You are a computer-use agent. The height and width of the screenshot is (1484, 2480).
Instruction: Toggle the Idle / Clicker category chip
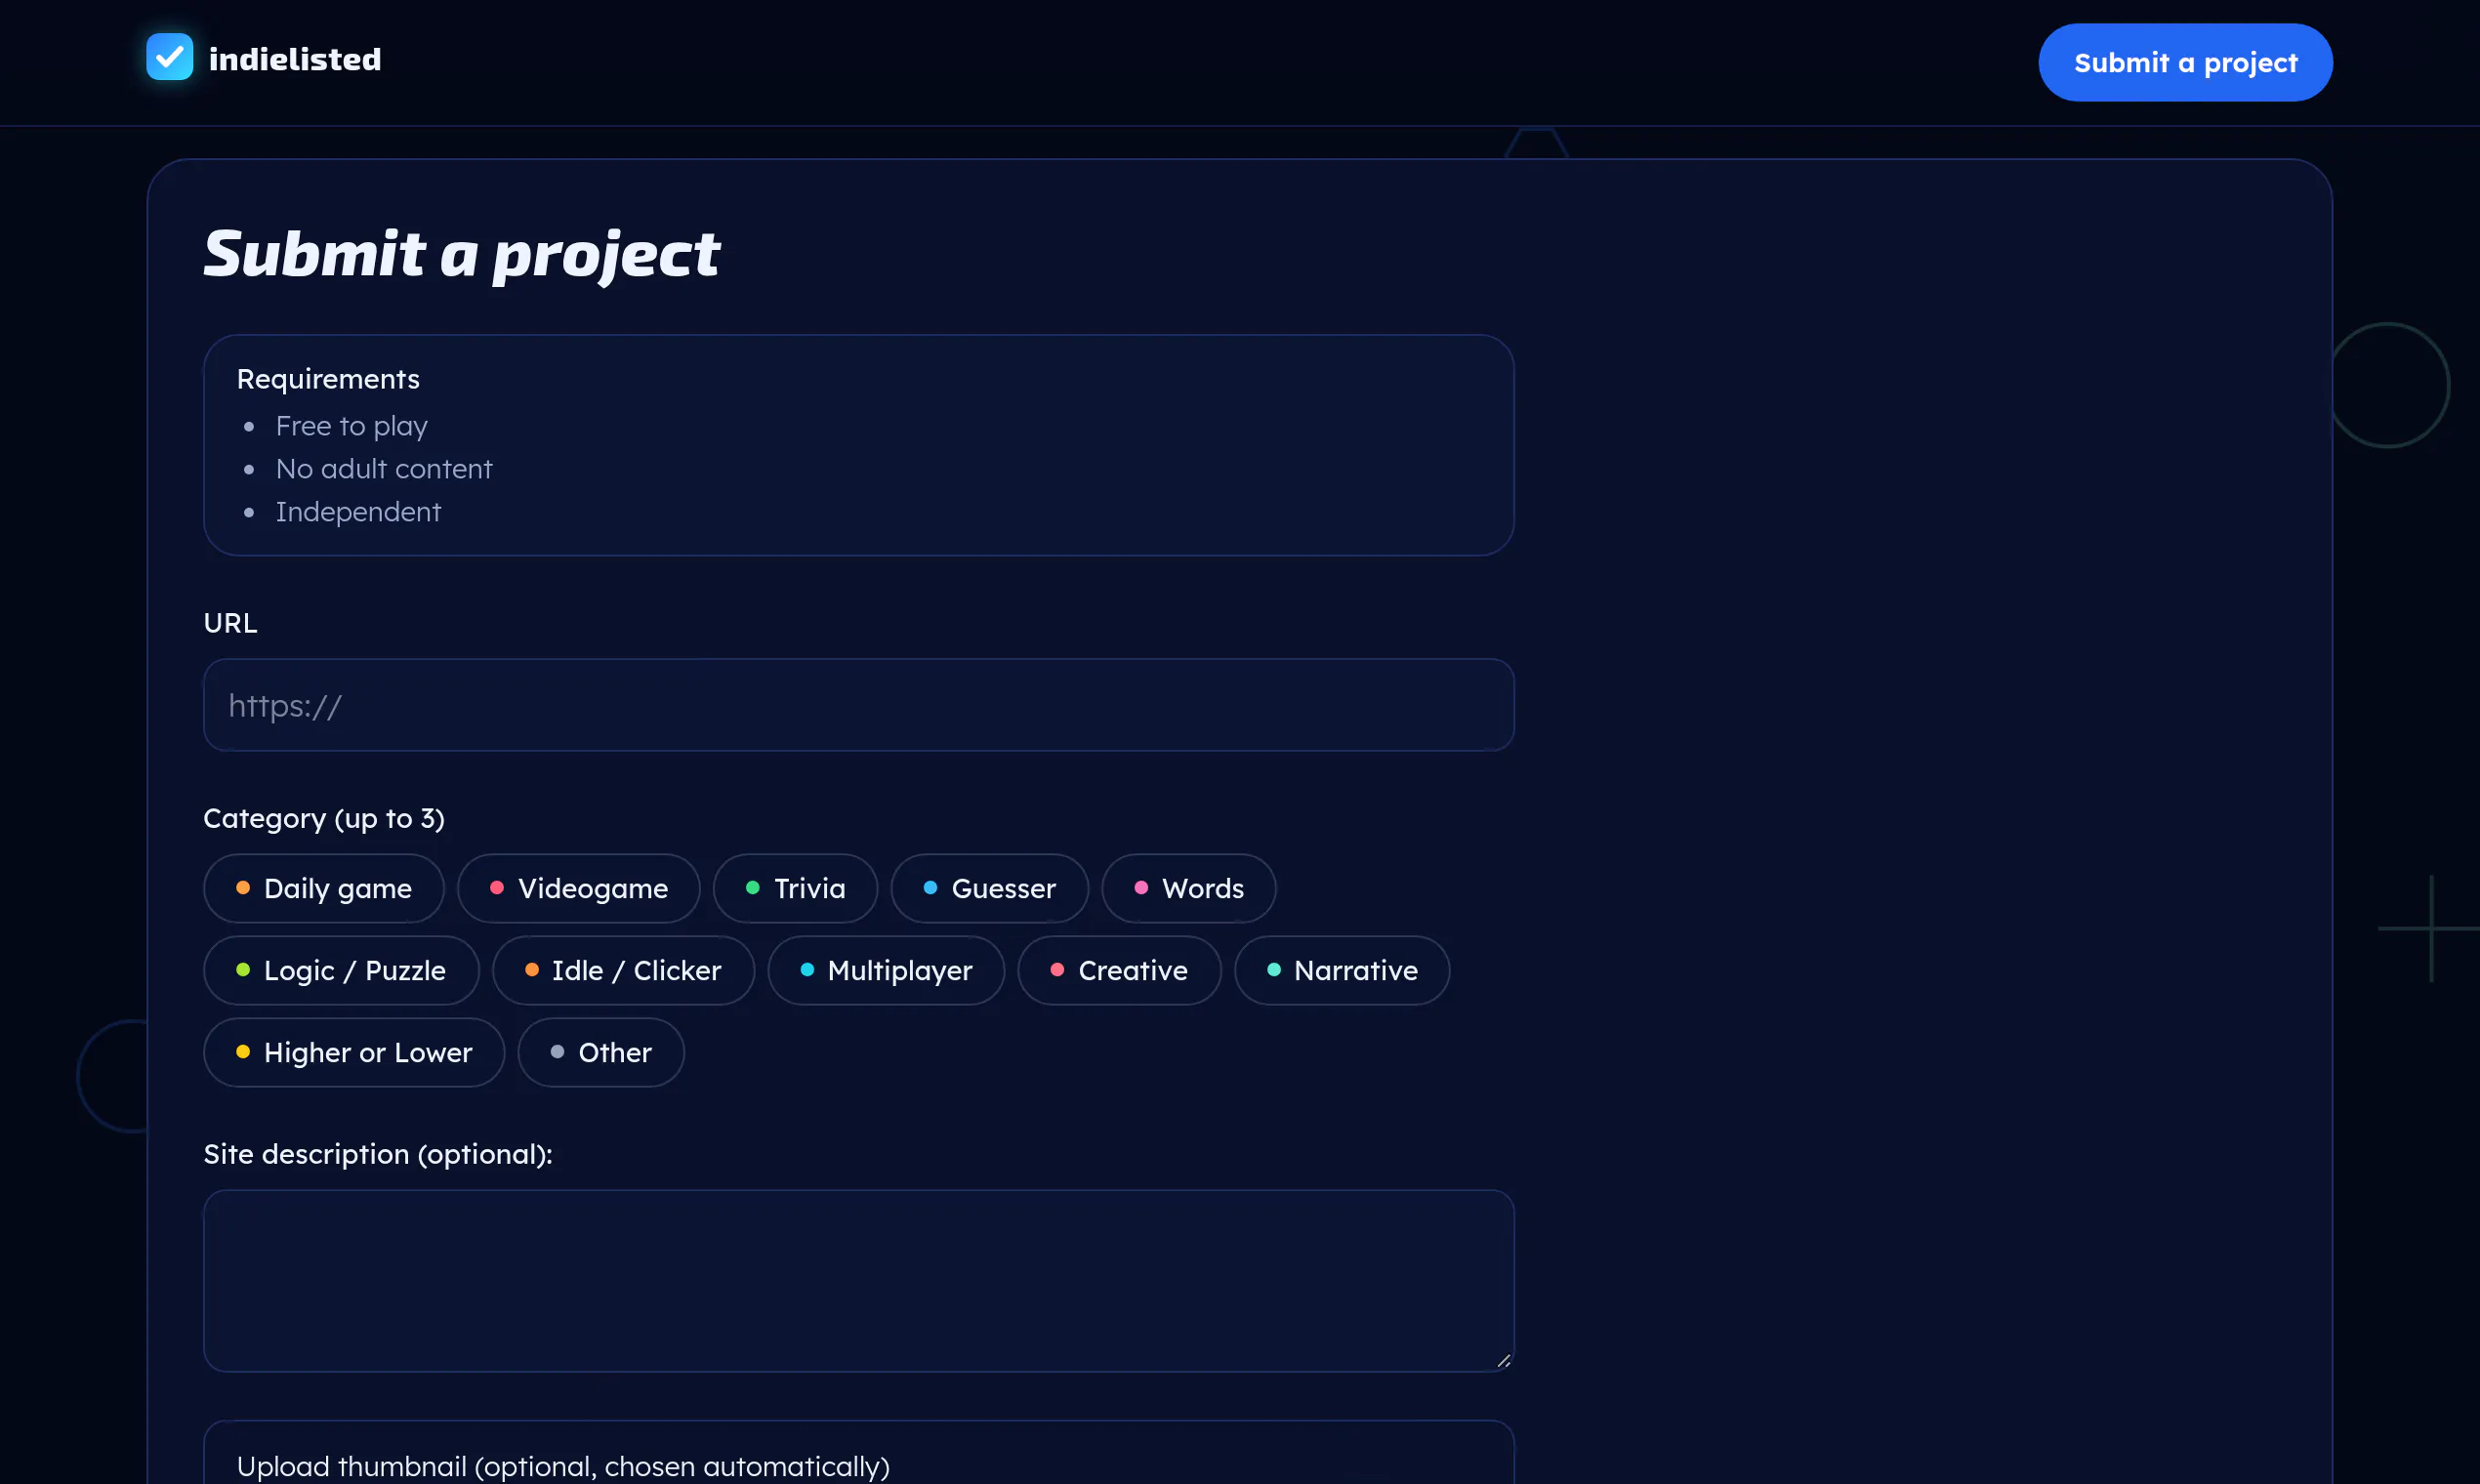pyautogui.click(x=623, y=970)
